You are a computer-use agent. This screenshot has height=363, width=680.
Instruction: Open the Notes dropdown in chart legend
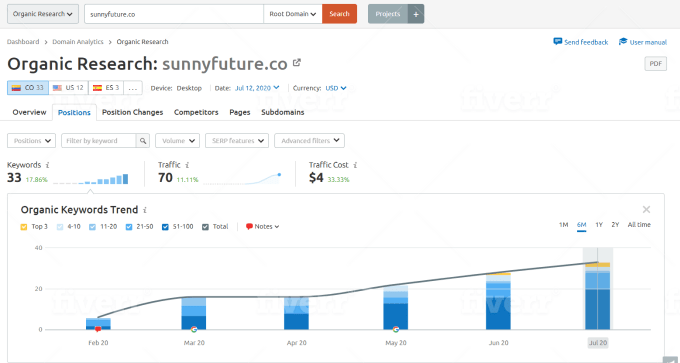pyautogui.click(x=263, y=226)
